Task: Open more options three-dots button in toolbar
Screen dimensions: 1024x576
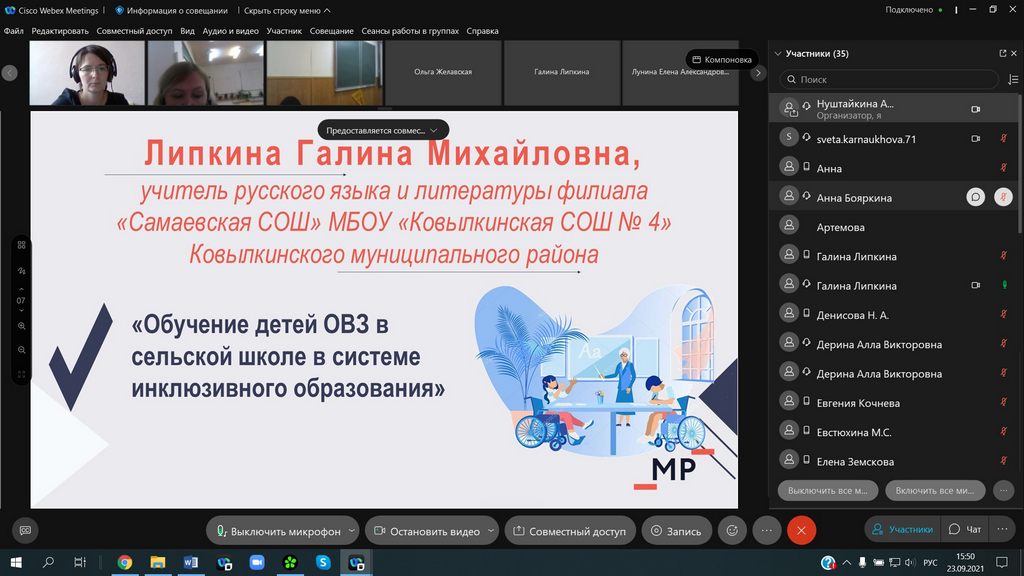Action: (x=766, y=531)
